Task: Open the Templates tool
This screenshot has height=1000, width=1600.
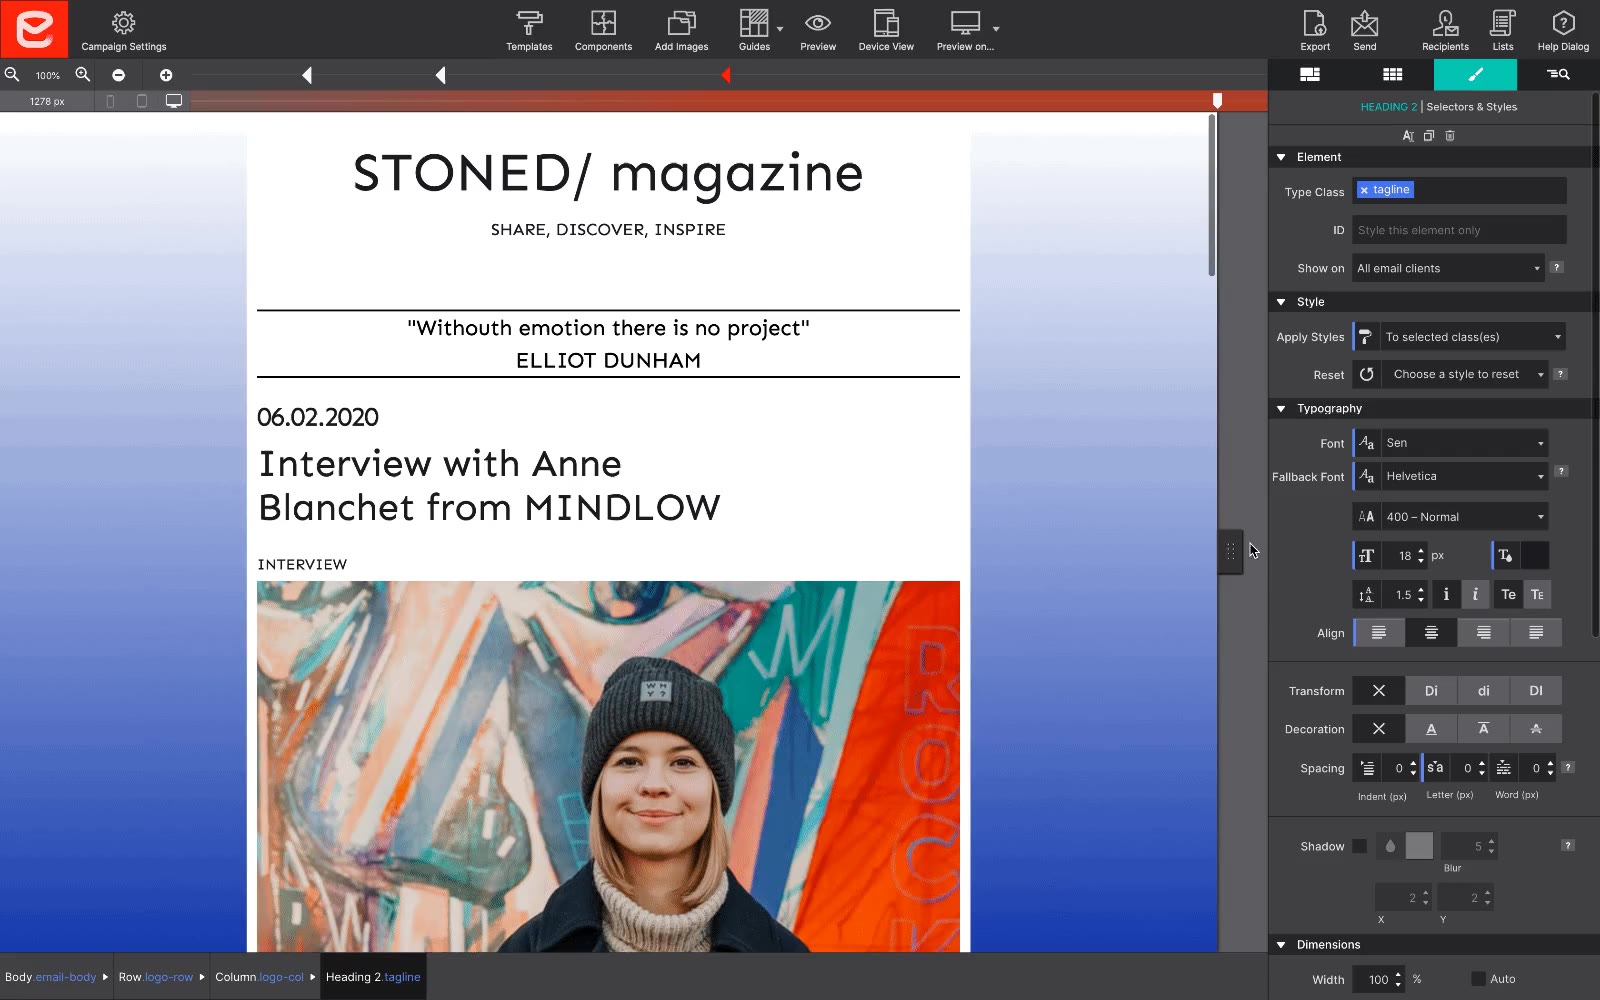Action: tap(529, 30)
